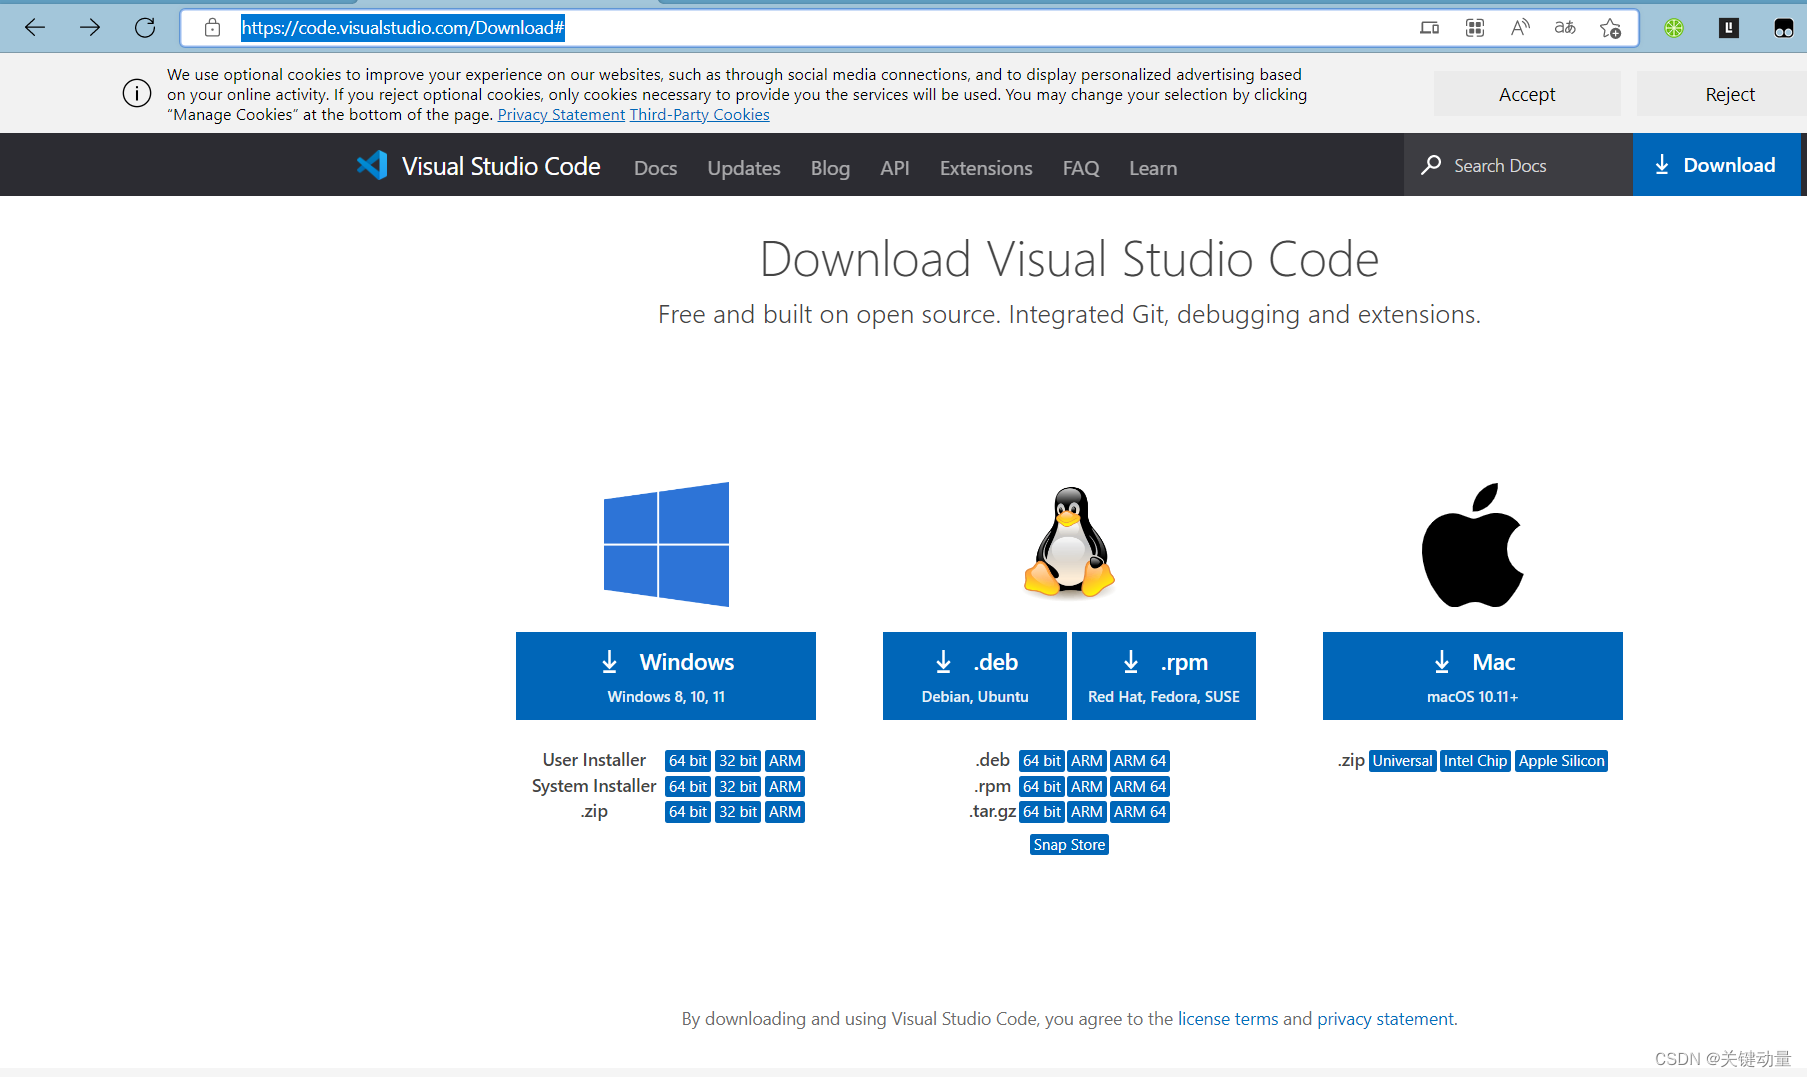Select System Installer ARM

pos(785,787)
